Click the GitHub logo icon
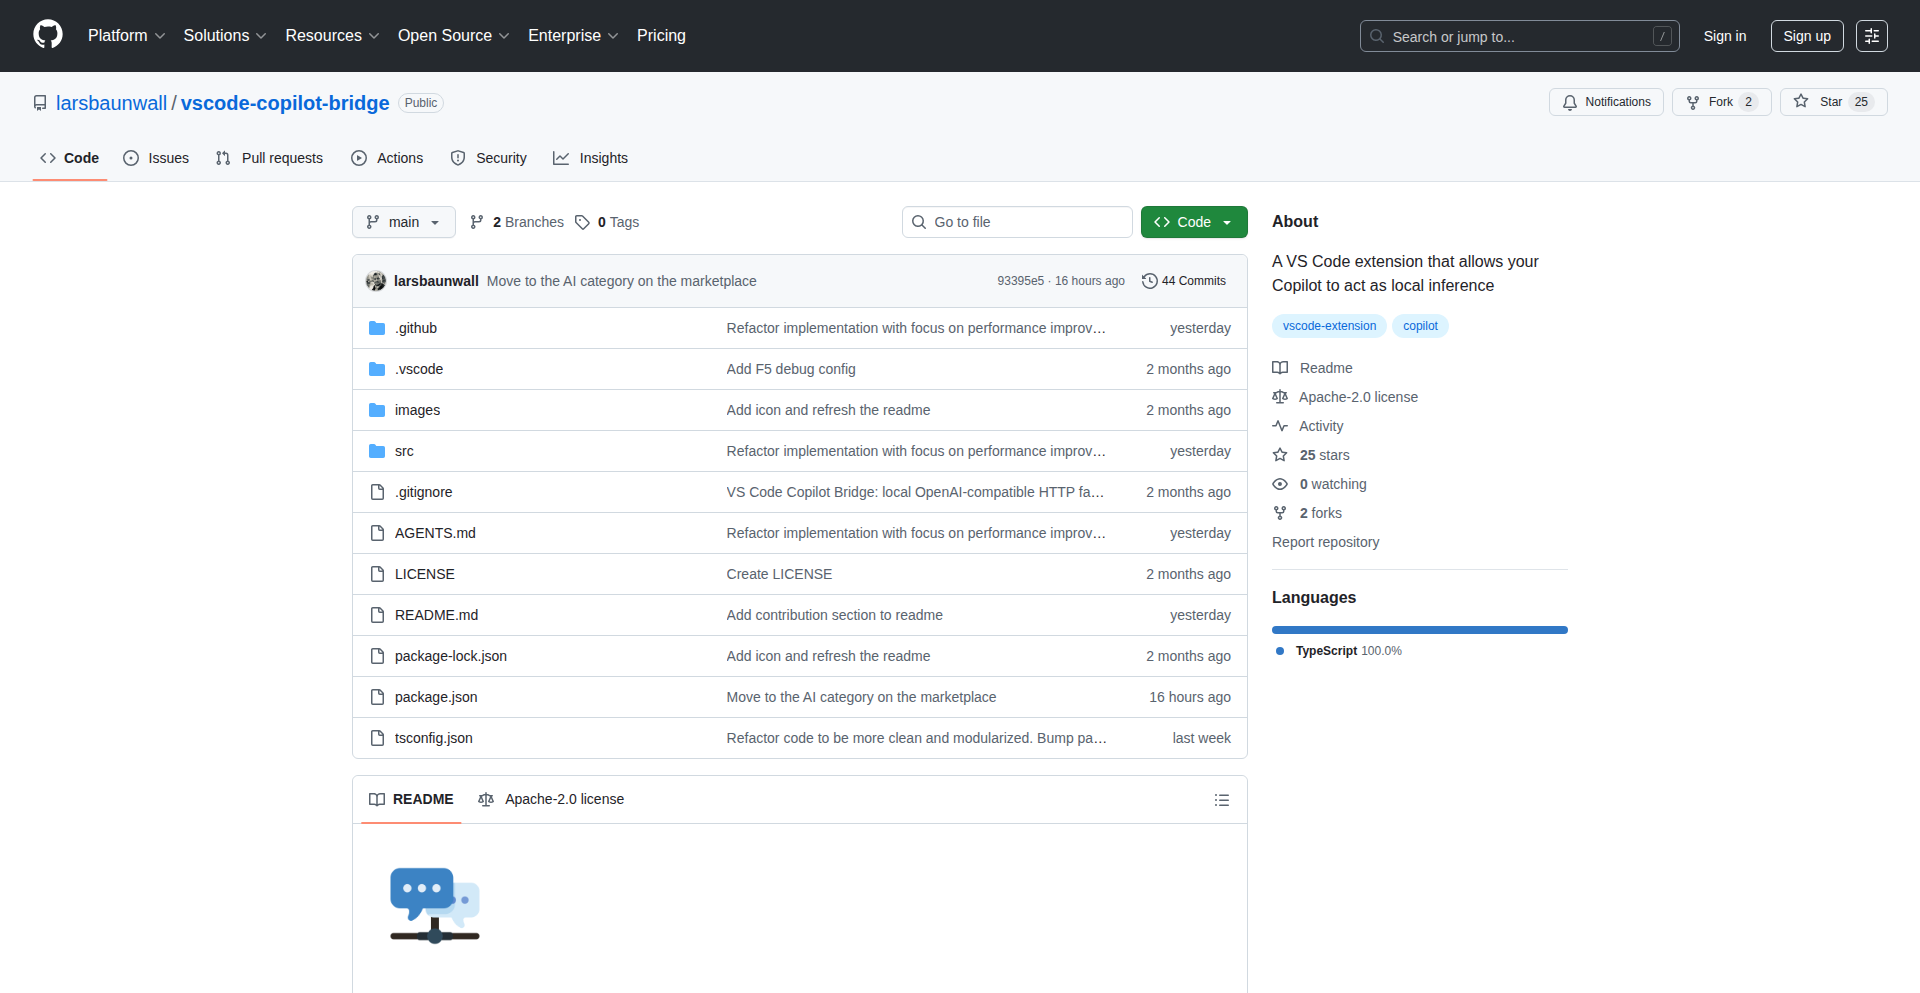The width and height of the screenshot is (1920, 993). click(48, 35)
